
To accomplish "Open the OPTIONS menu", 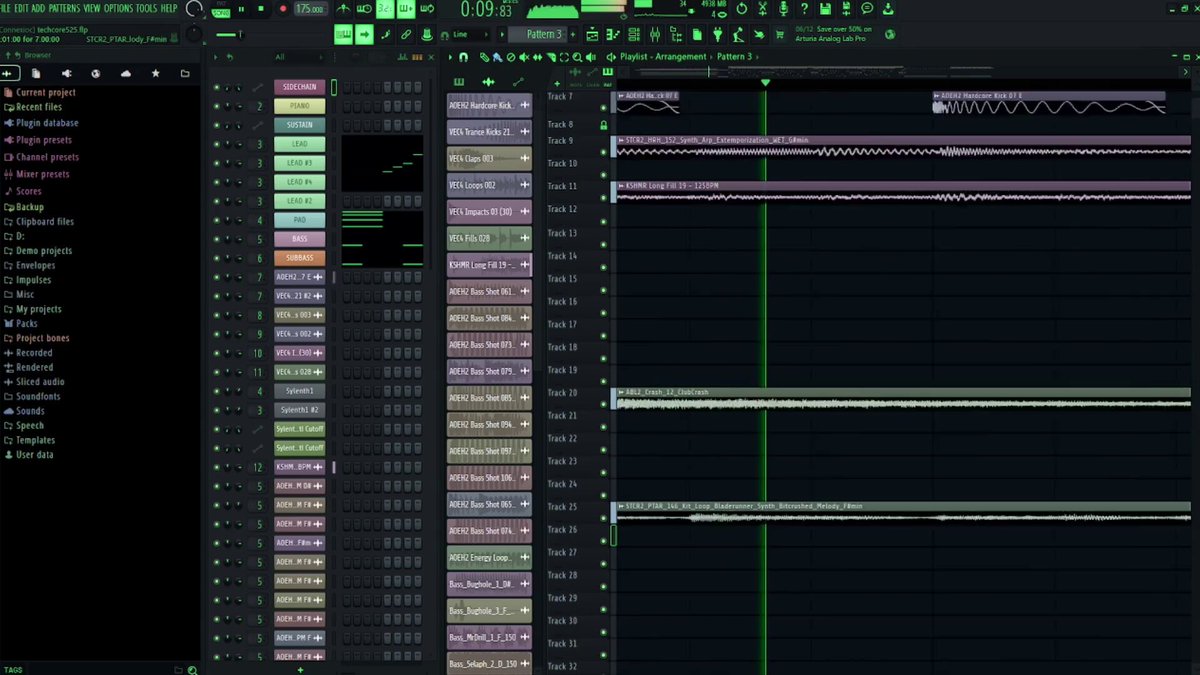I will (119, 8).
